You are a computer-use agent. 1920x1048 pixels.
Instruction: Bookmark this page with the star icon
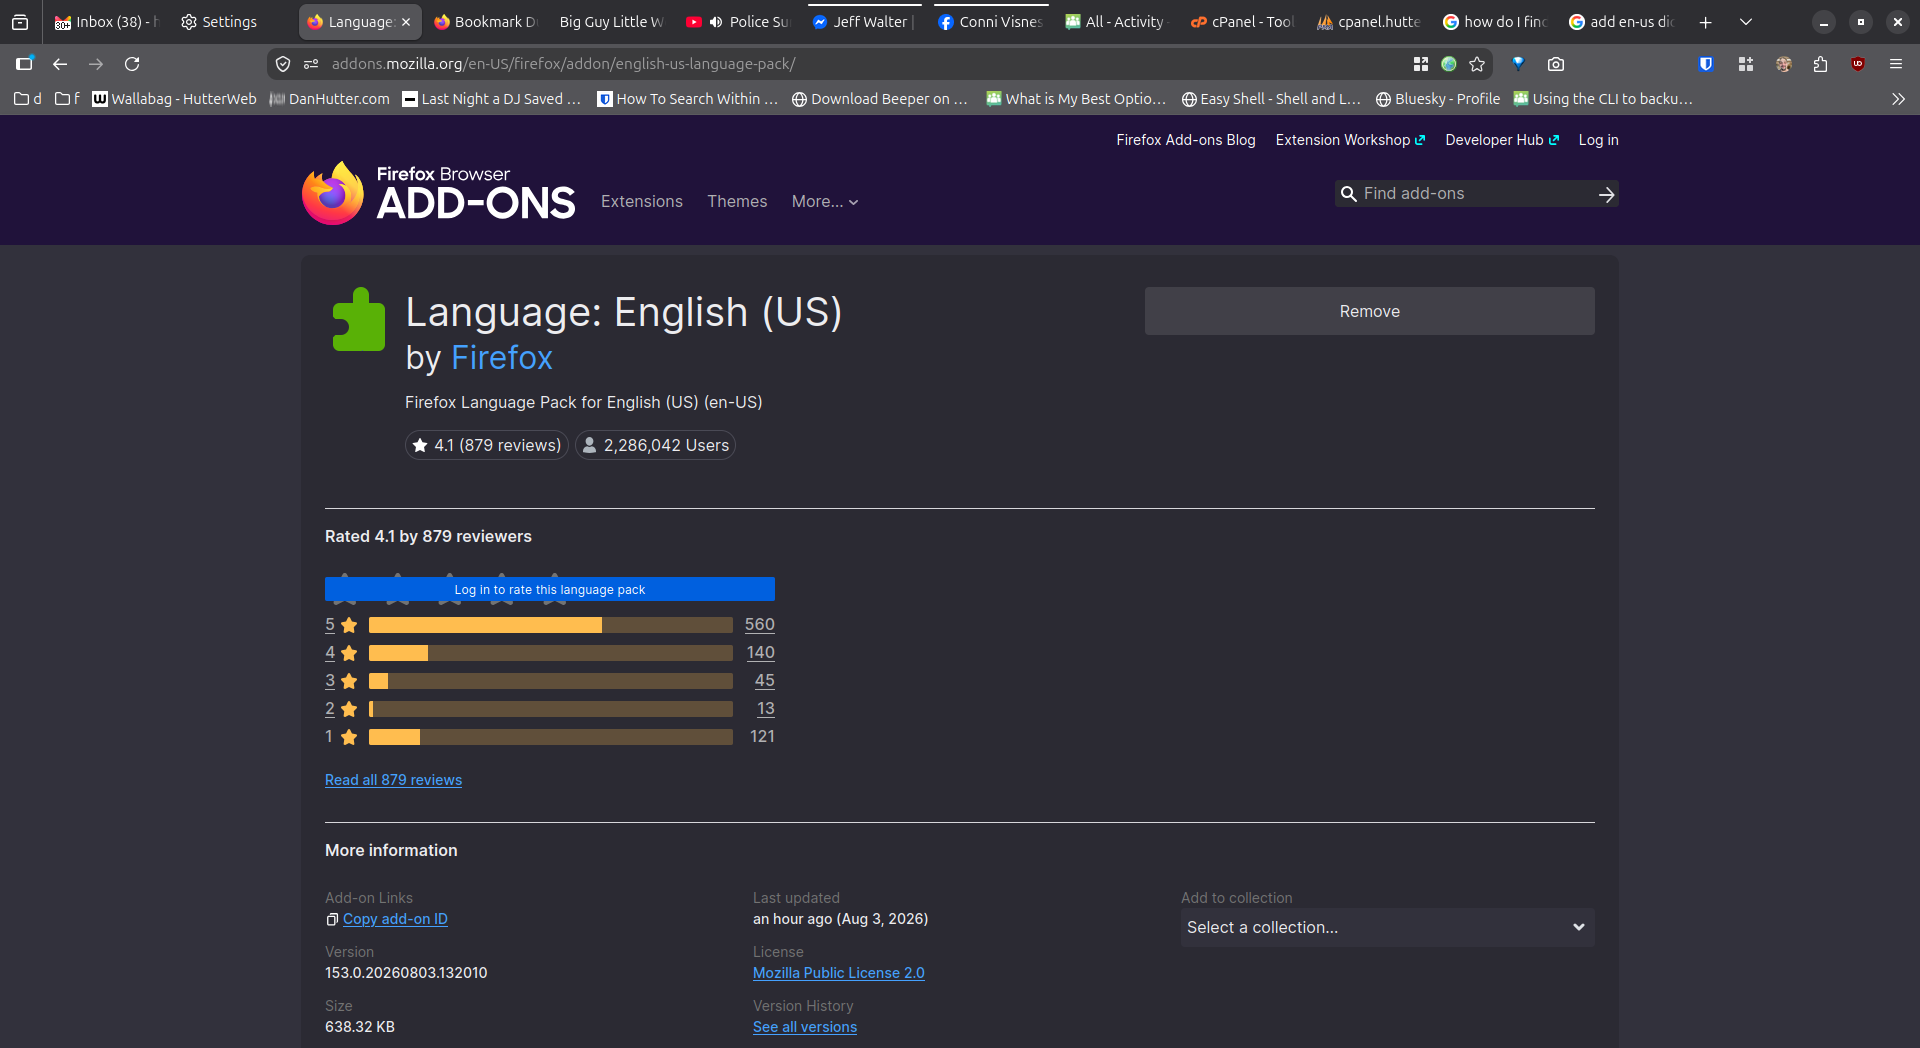1477,64
